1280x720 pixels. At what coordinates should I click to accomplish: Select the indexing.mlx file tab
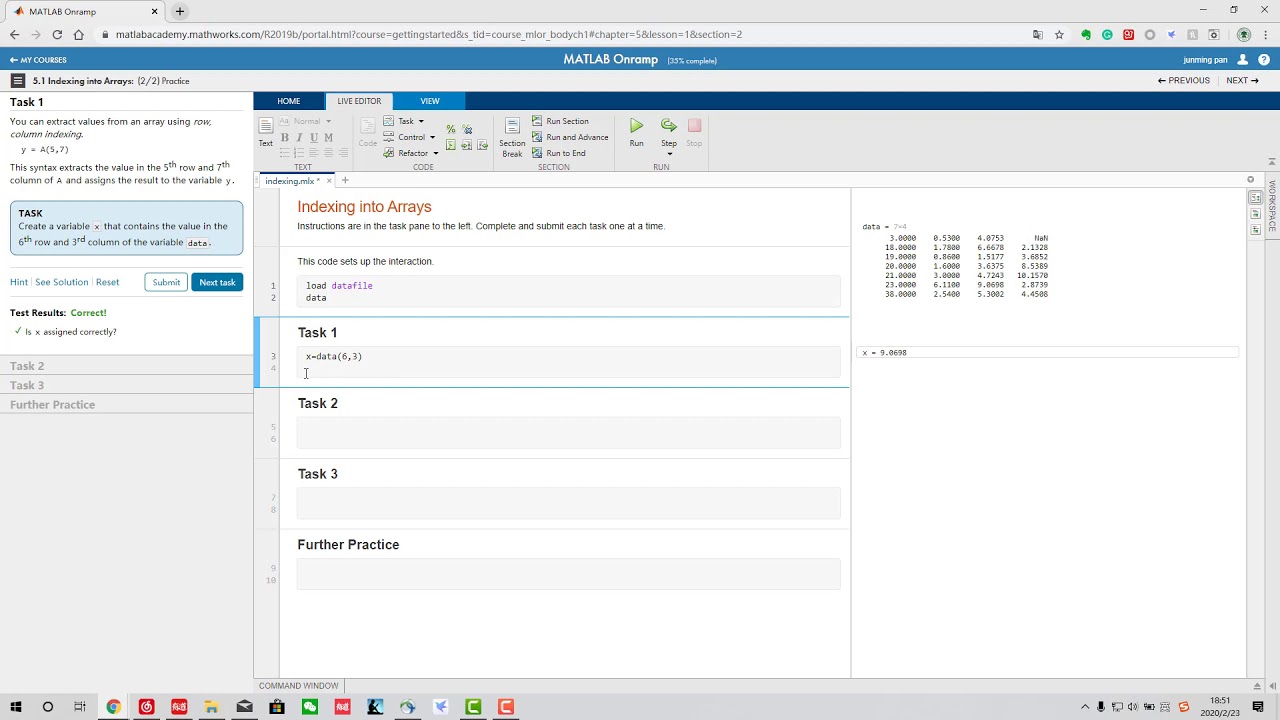click(x=292, y=181)
